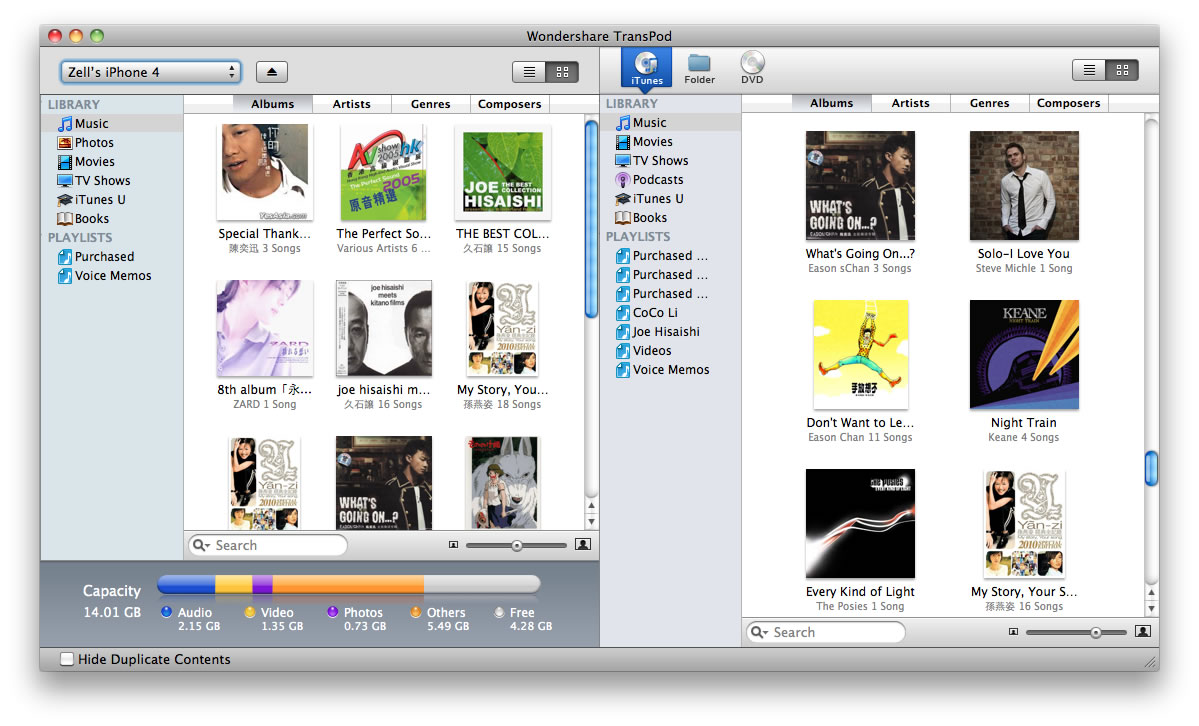Open iTunes U in device library
Image resolution: width=1199 pixels, height=726 pixels.
click(112, 200)
